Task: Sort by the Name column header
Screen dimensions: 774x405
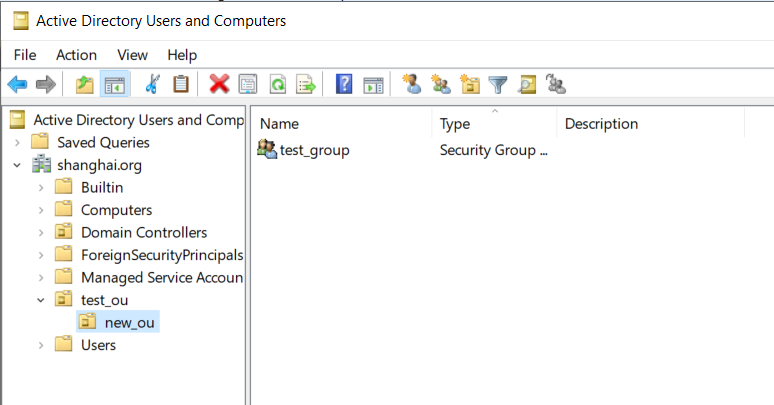Action: point(342,123)
